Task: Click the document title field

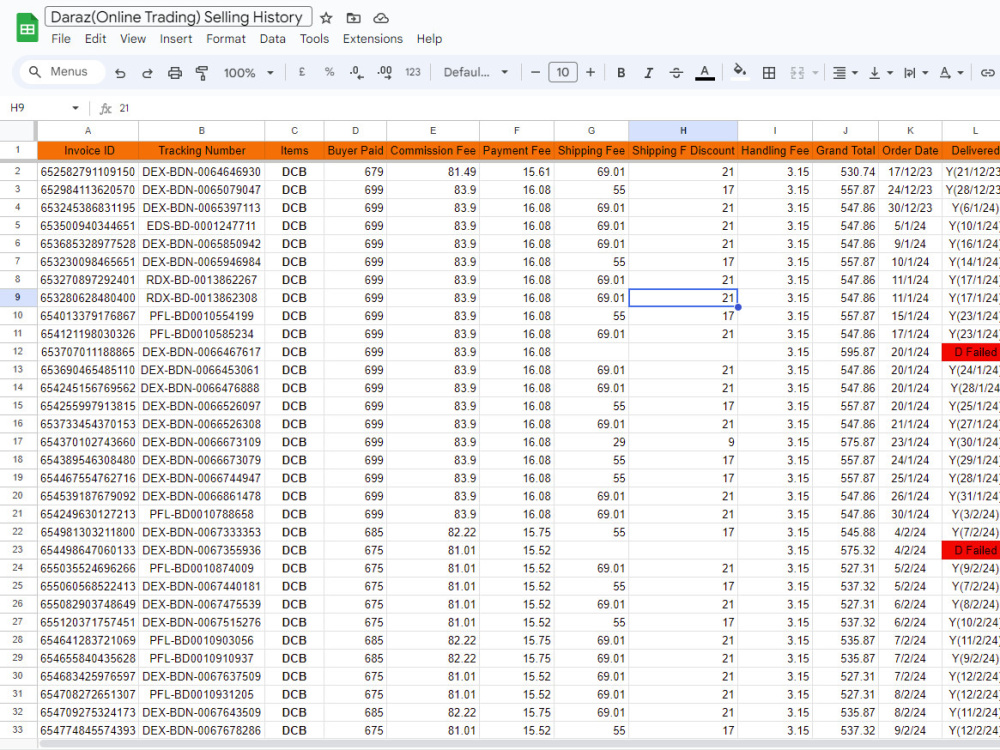Action: [x=178, y=17]
